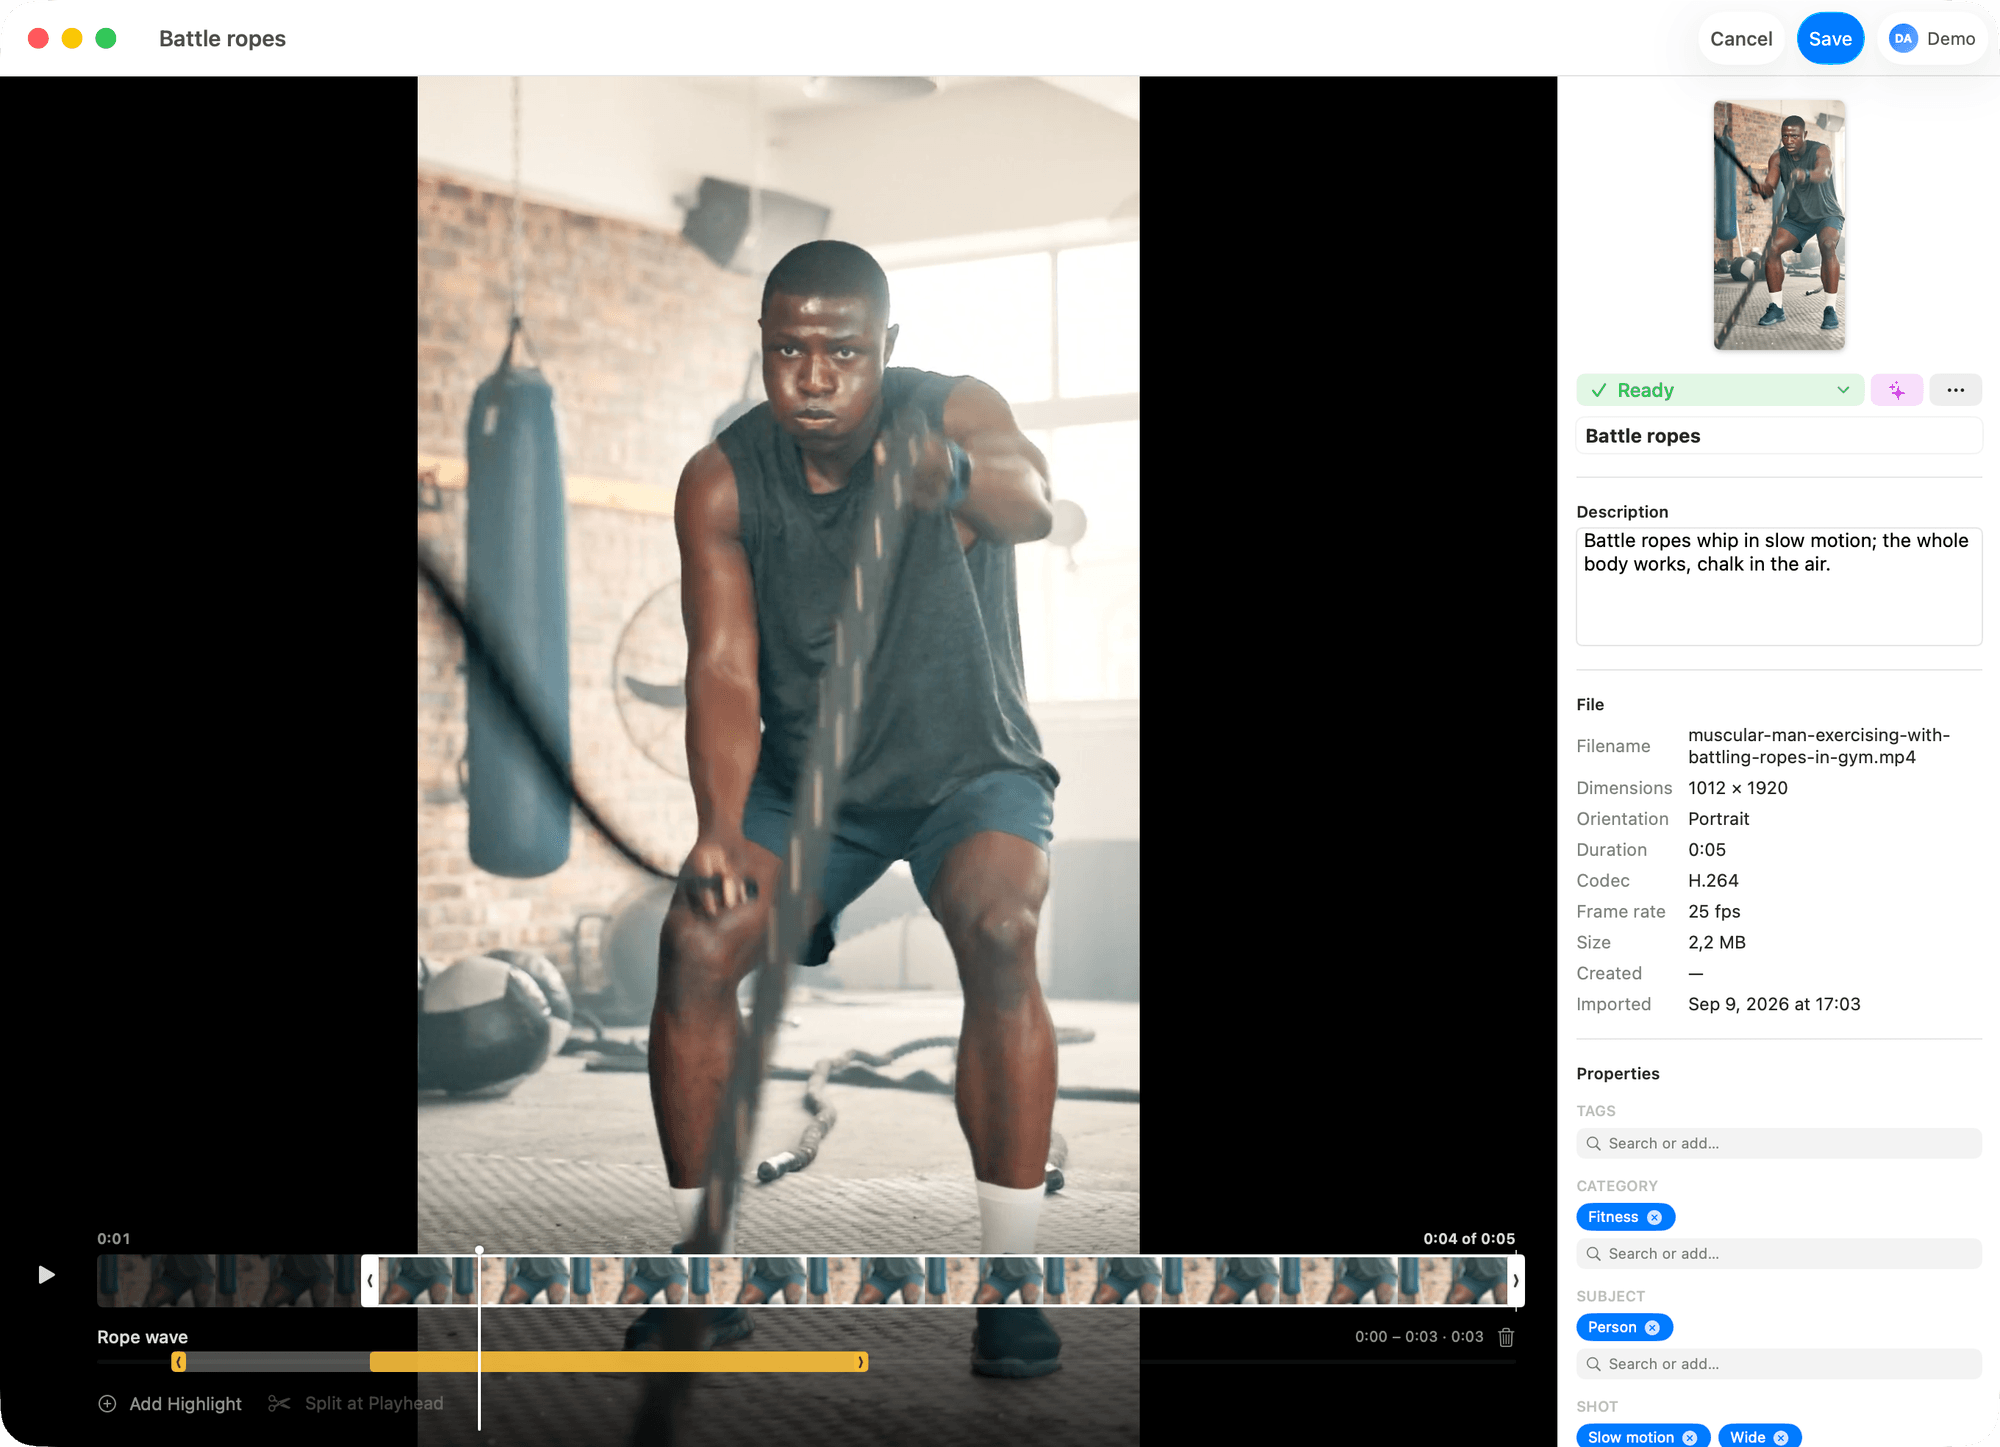Viewport: 2000px width, 1447px height.
Task: Click the Subject search or add field
Action: pos(1779,1363)
